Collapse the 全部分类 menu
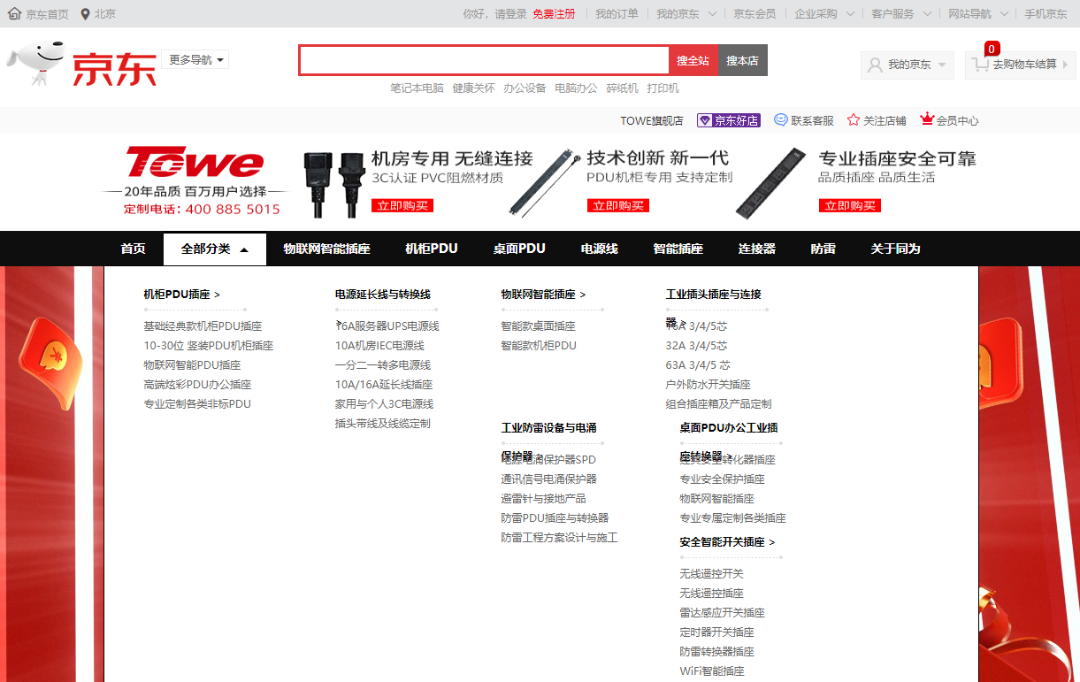1080x682 pixels. [214, 249]
